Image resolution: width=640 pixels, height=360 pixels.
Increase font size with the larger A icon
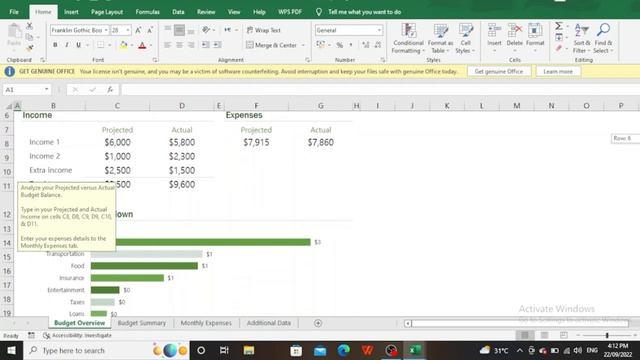pos(138,30)
